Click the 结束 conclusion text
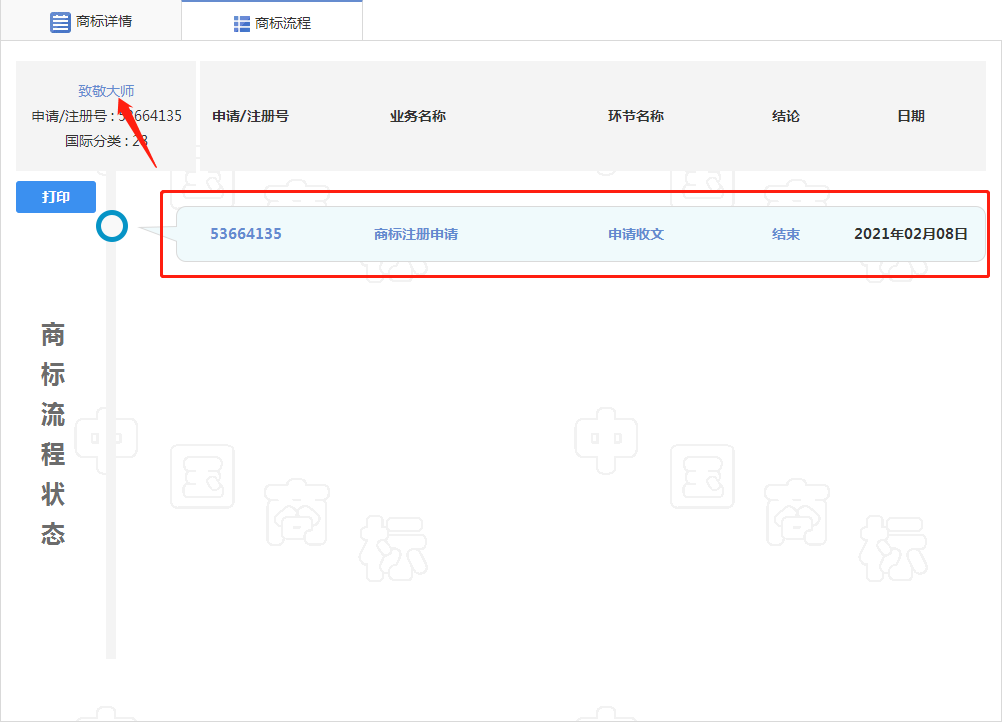This screenshot has height=723, width=1004. pyautogui.click(x=786, y=234)
